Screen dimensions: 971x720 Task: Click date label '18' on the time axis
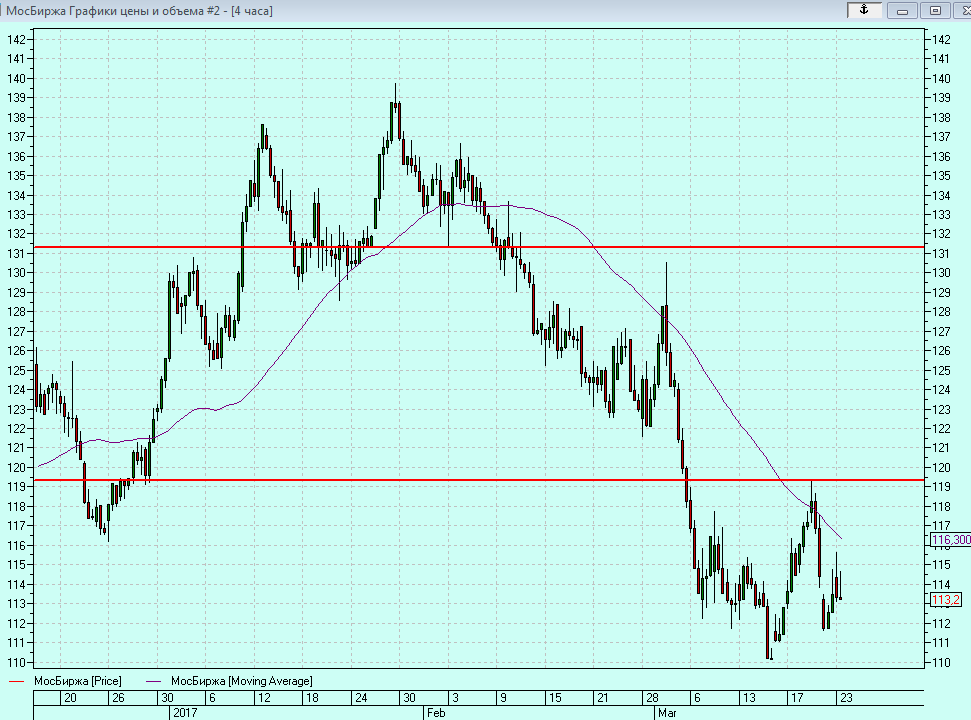[312, 698]
